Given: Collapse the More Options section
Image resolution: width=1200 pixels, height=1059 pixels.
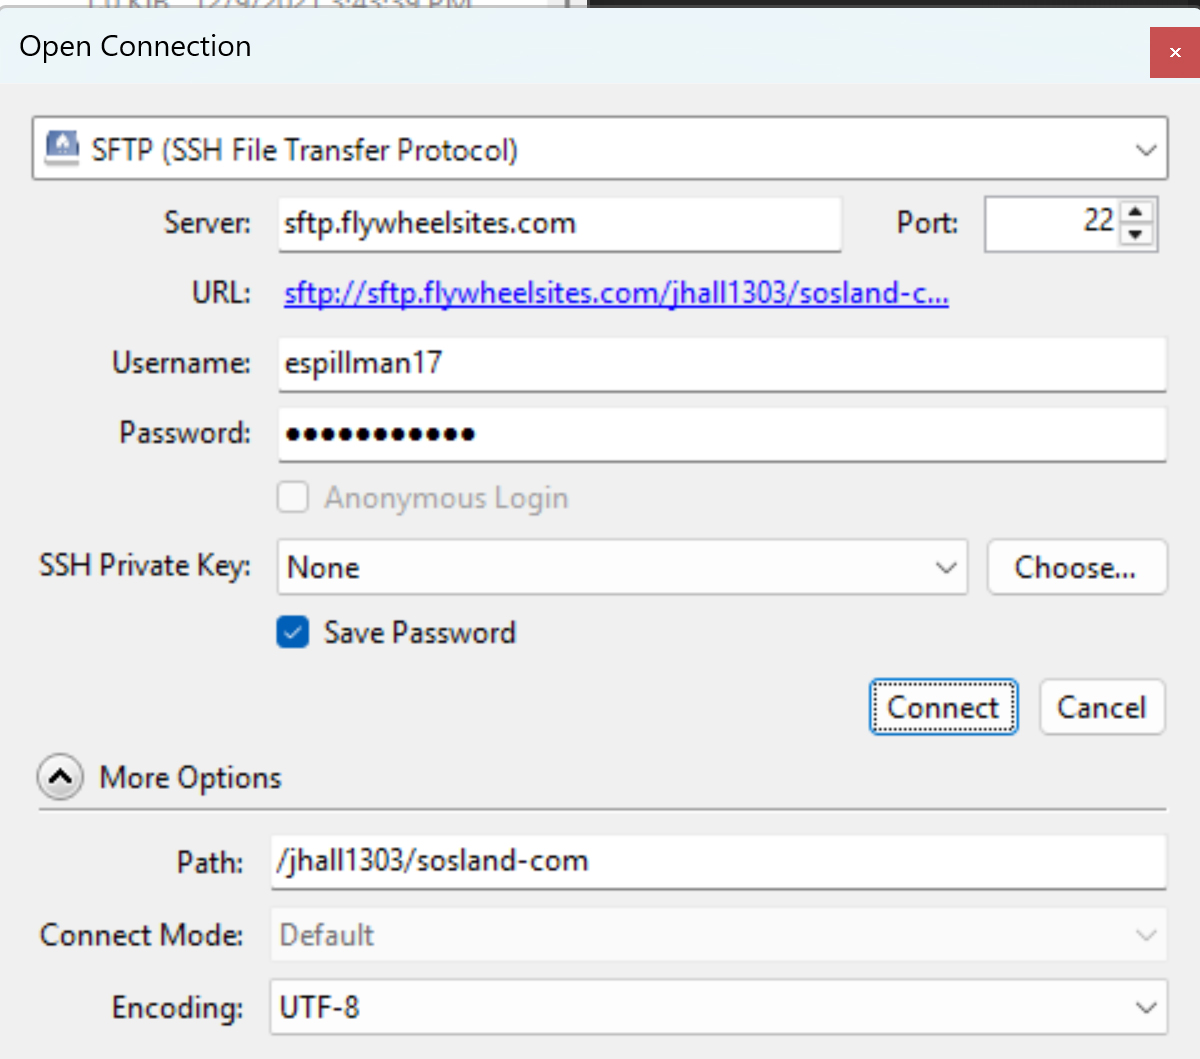Looking at the screenshot, I should pos(60,777).
